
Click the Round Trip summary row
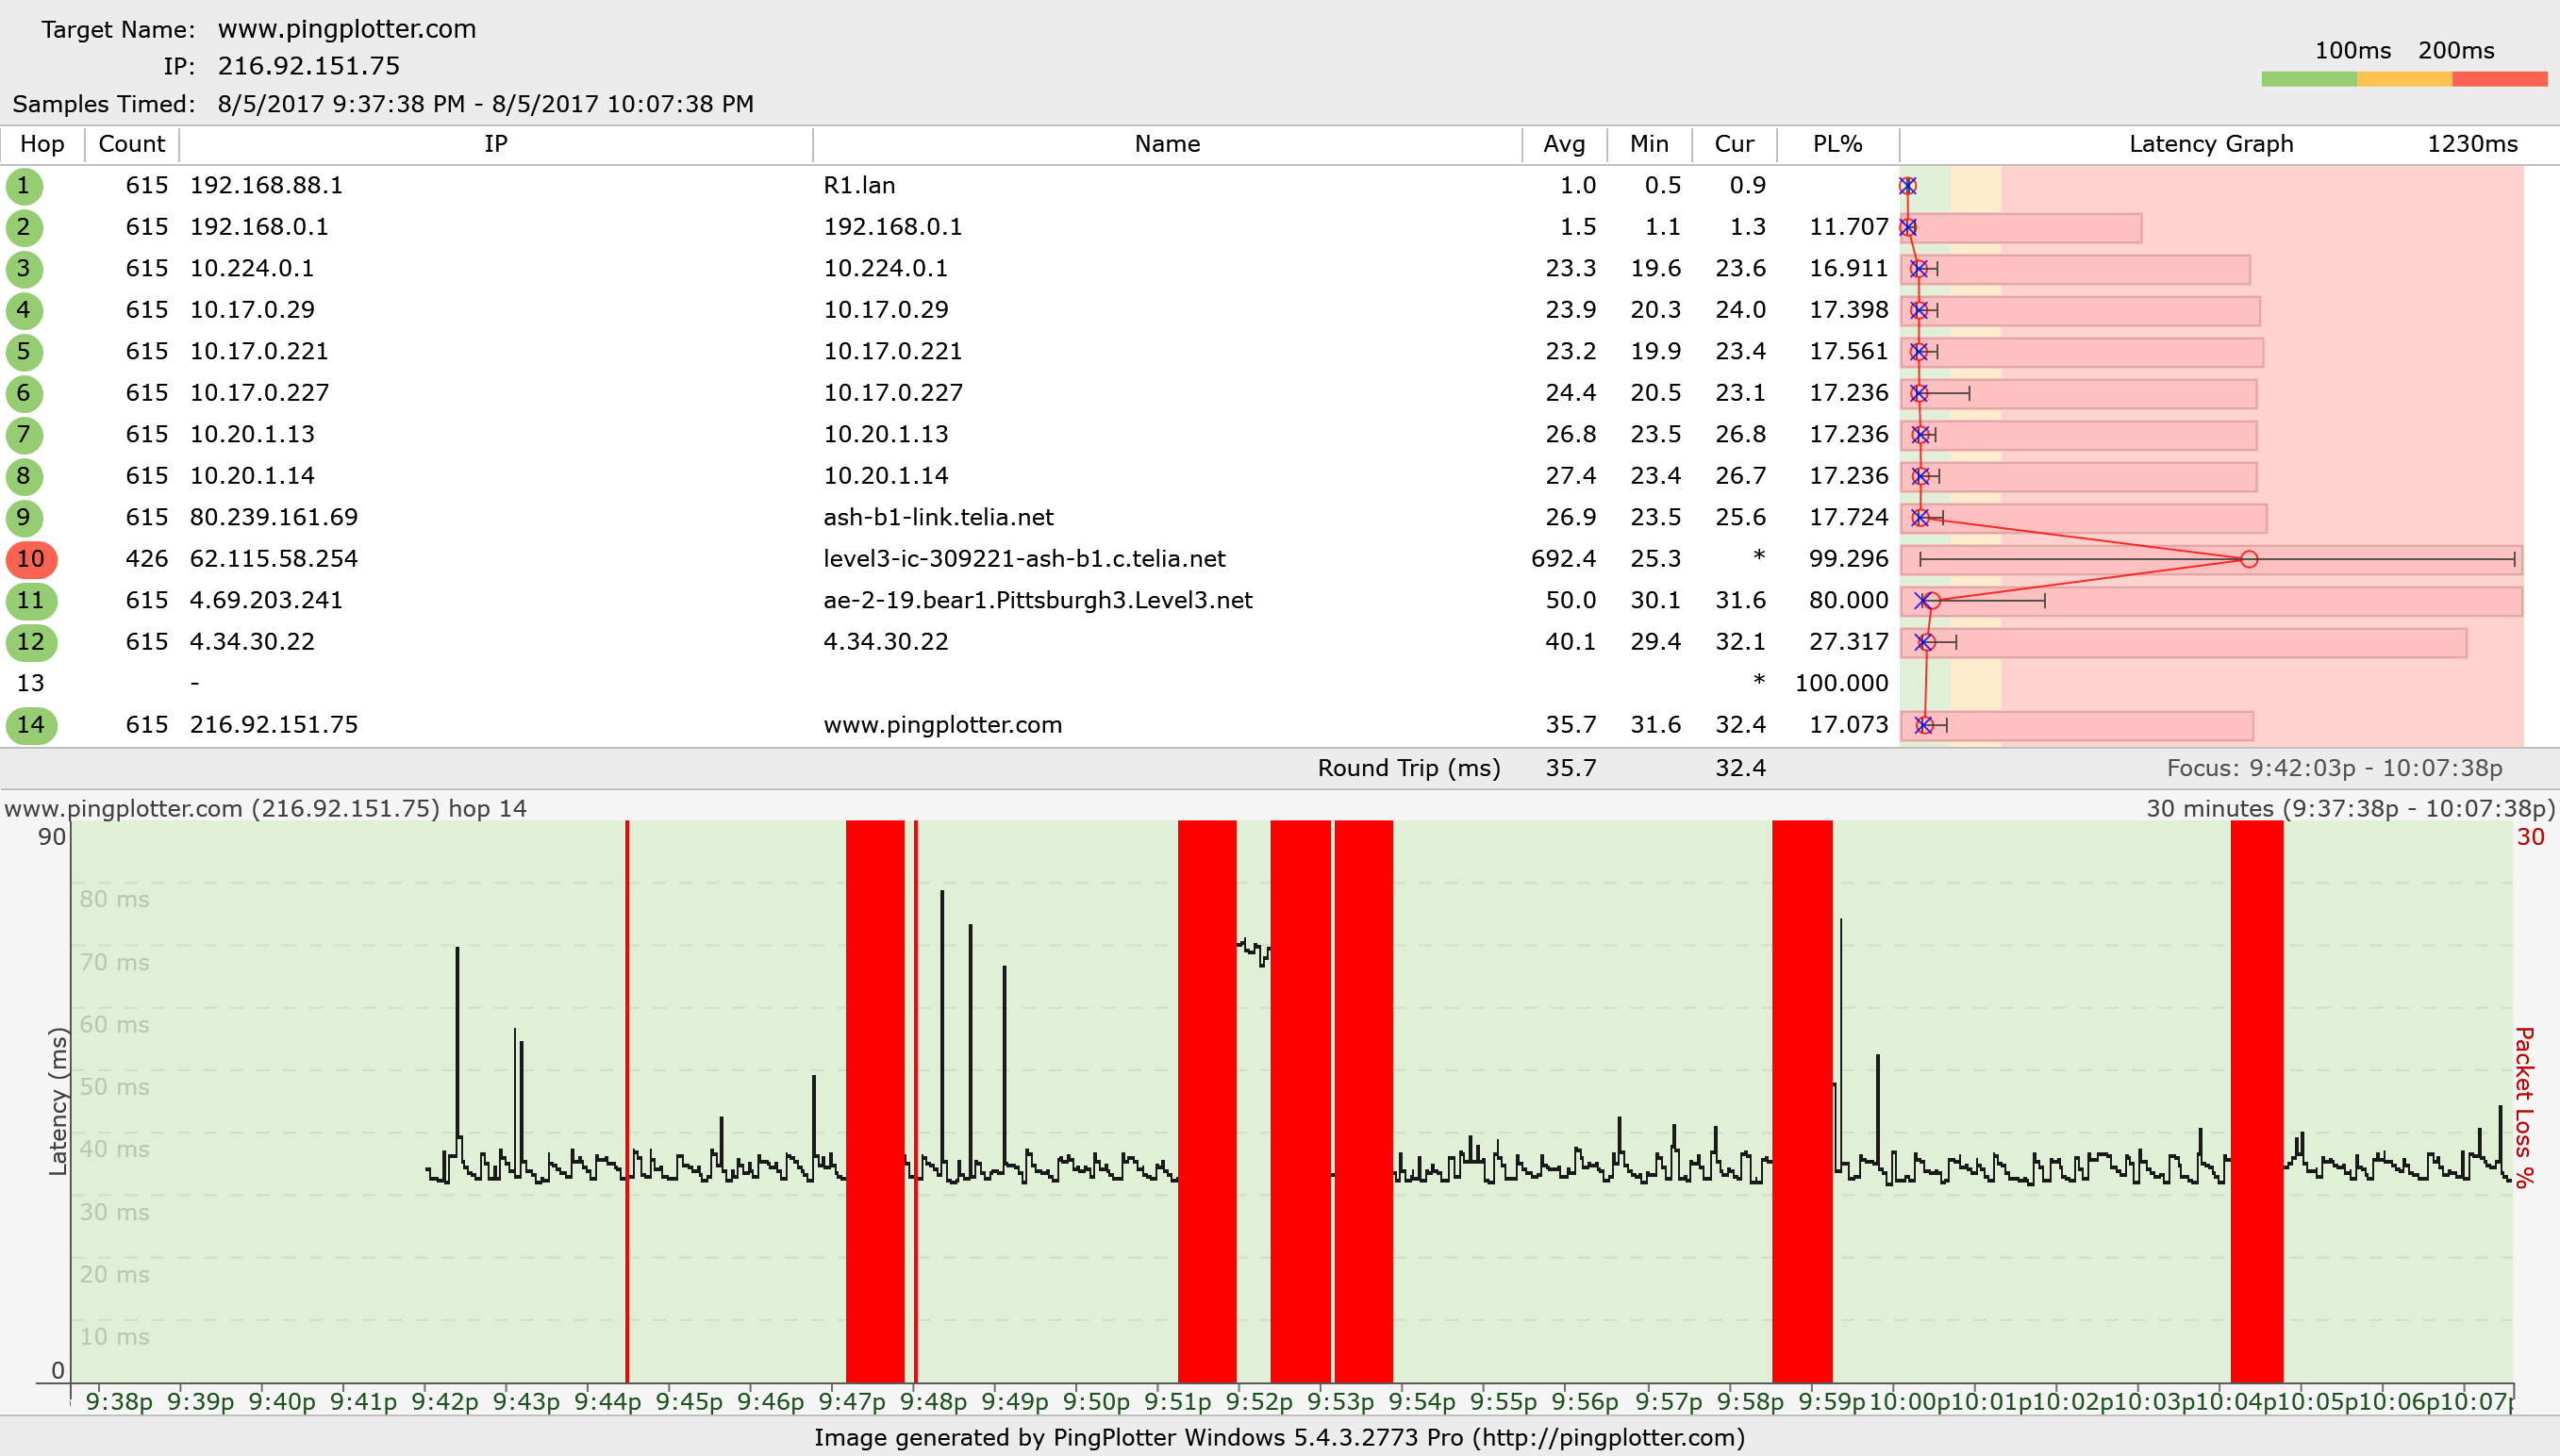pos(1411,768)
